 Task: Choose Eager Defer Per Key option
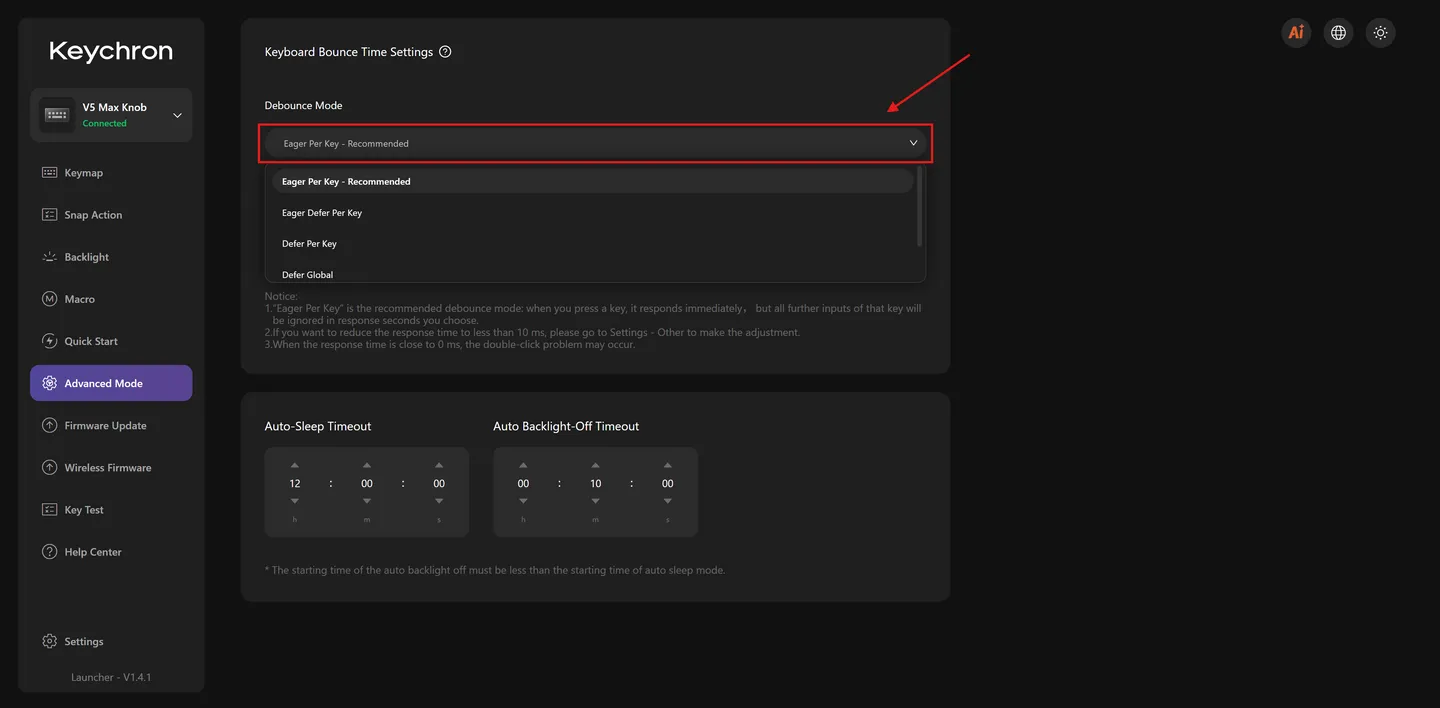[x=592, y=213]
